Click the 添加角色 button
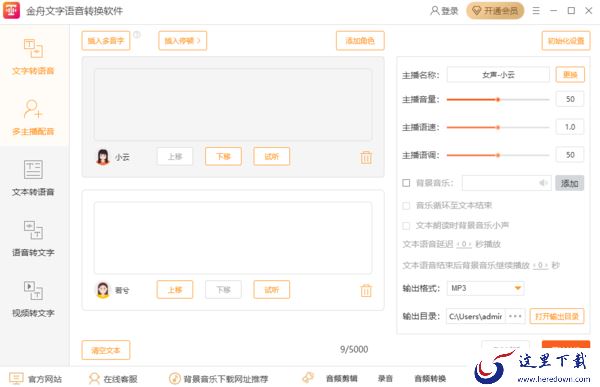The height and width of the screenshot is (387, 600). coord(360,41)
